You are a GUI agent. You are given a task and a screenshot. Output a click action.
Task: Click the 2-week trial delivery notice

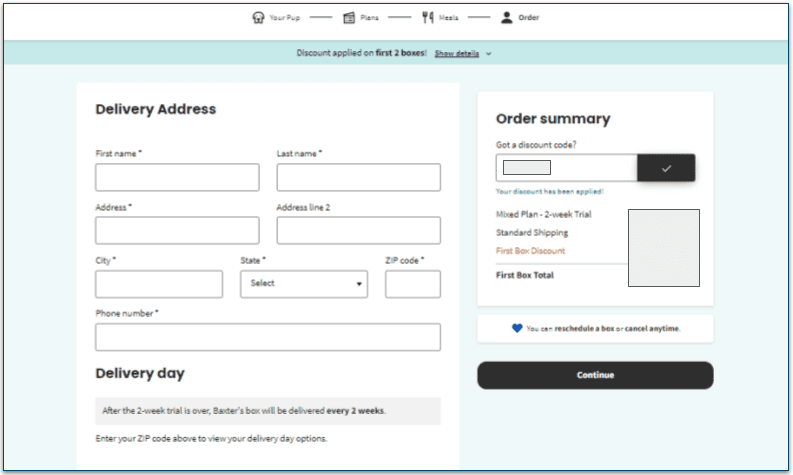(x=268, y=411)
